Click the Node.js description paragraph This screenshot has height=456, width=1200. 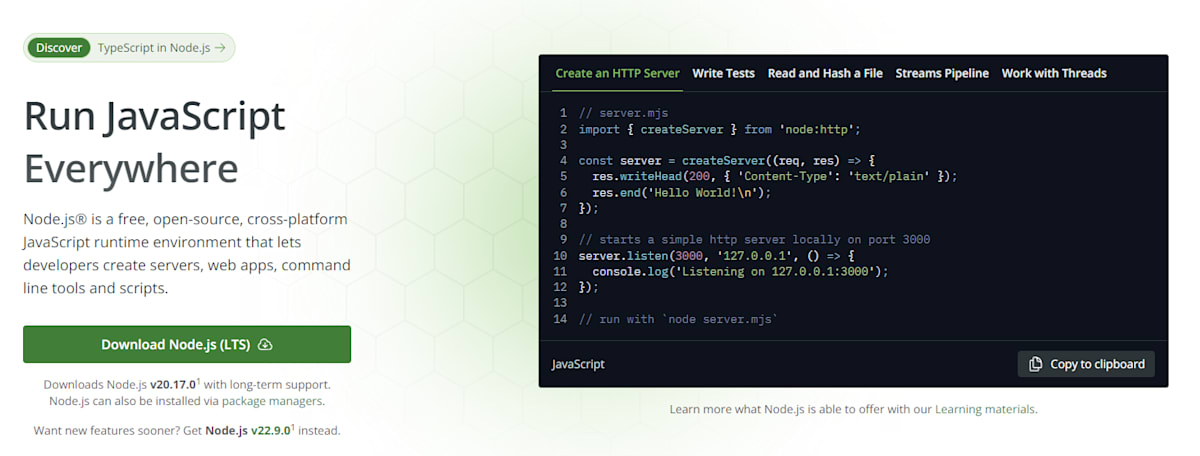coord(187,253)
